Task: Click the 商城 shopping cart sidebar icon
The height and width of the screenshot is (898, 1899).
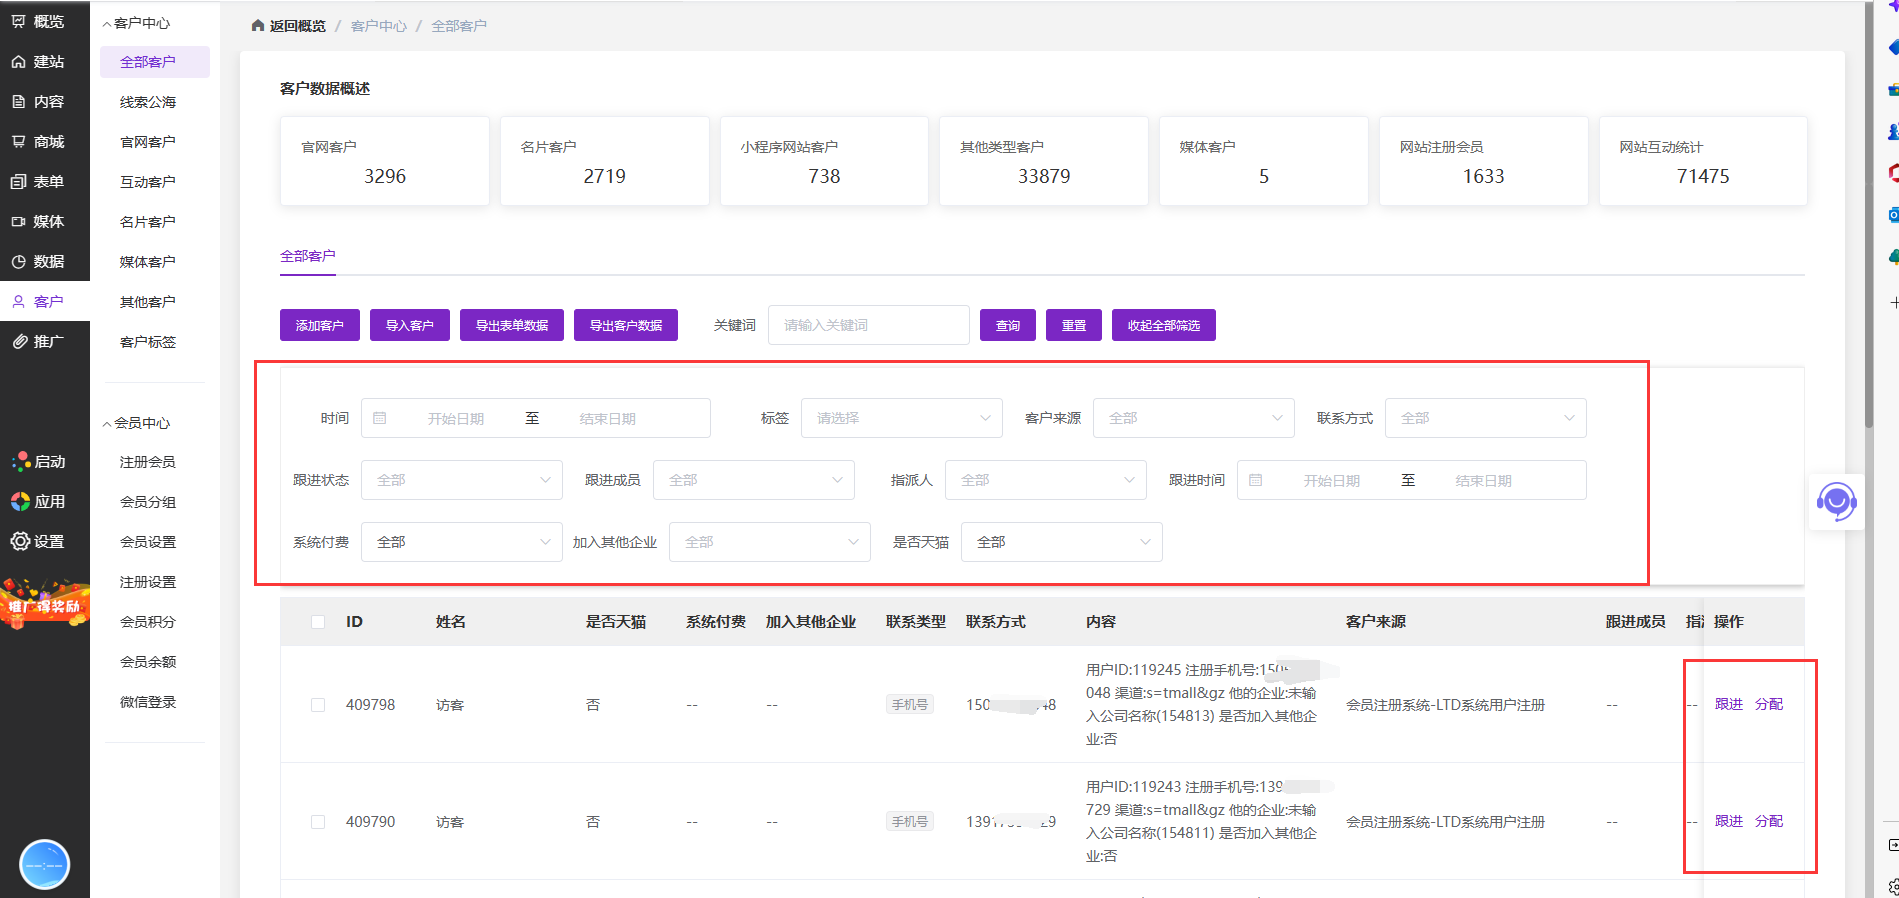Action: pyautogui.click(x=19, y=142)
